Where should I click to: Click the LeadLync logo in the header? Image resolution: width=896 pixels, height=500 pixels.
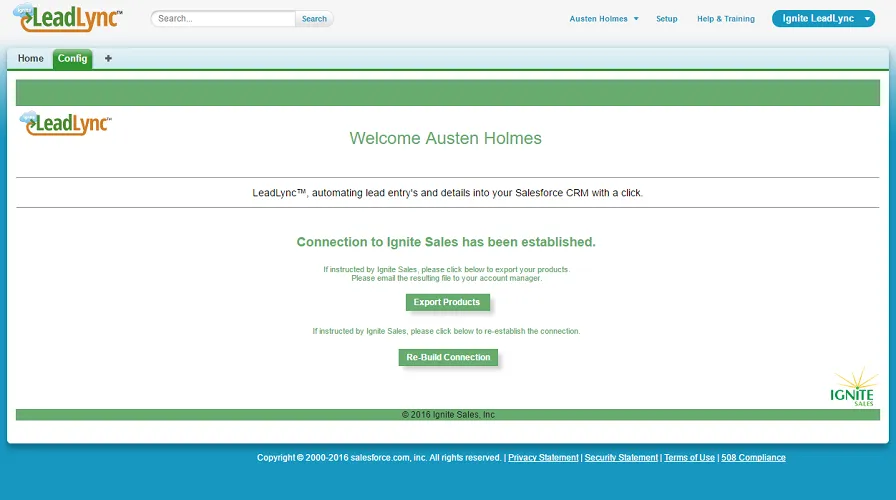pos(67,18)
